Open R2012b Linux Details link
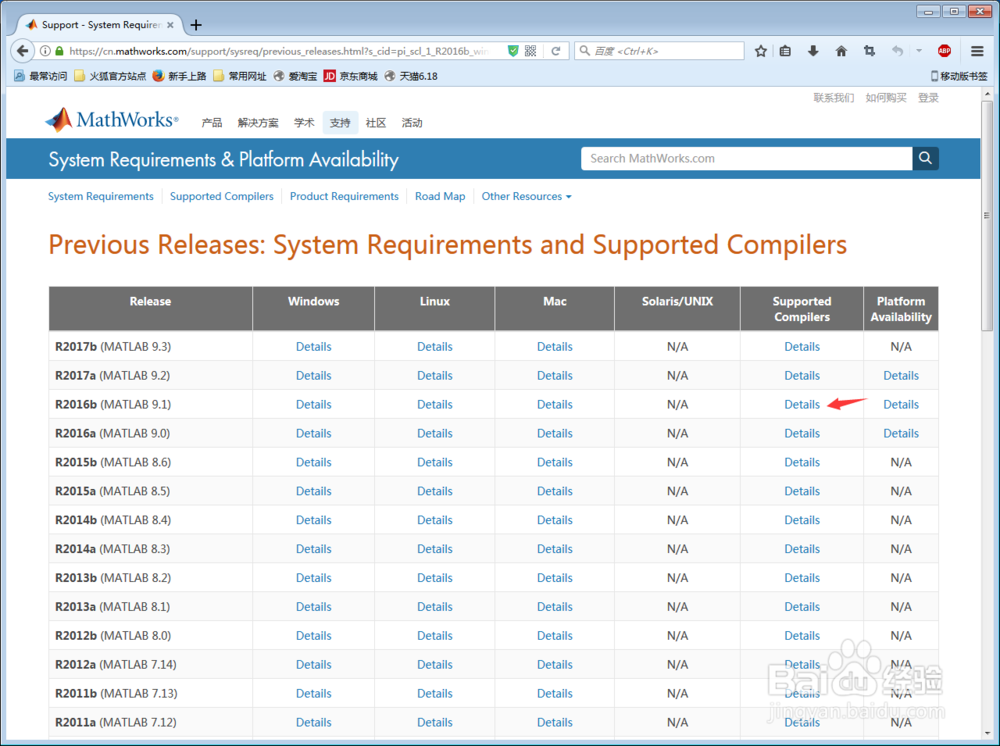Image resolution: width=1000 pixels, height=746 pixels. click(434, 636)
